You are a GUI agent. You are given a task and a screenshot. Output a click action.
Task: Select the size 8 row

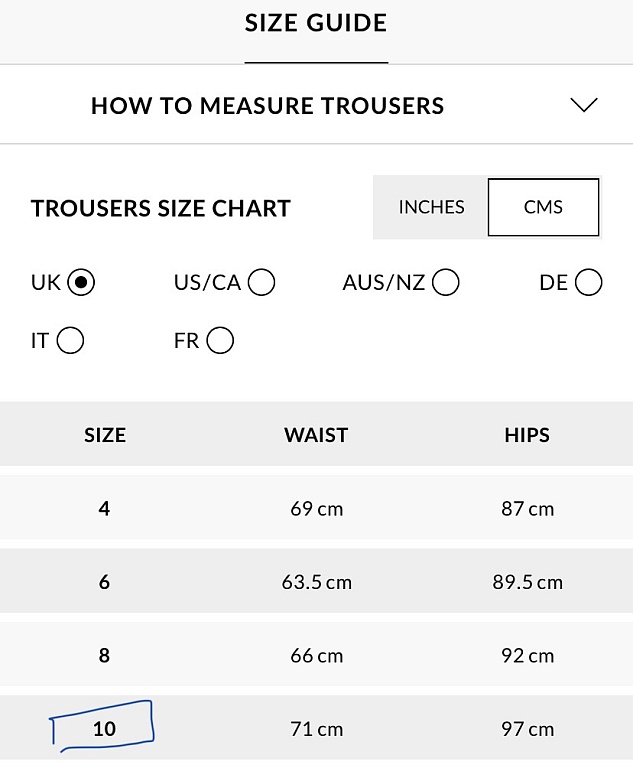(x=316, y=654)
